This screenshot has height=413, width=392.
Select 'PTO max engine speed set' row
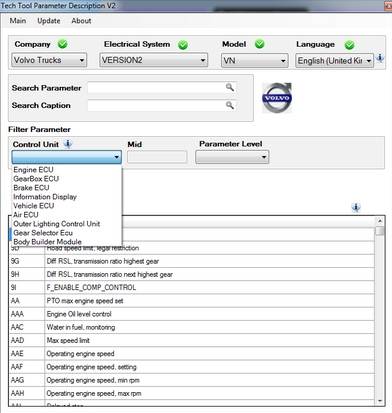pyautogui.click(x=191, y=301)
